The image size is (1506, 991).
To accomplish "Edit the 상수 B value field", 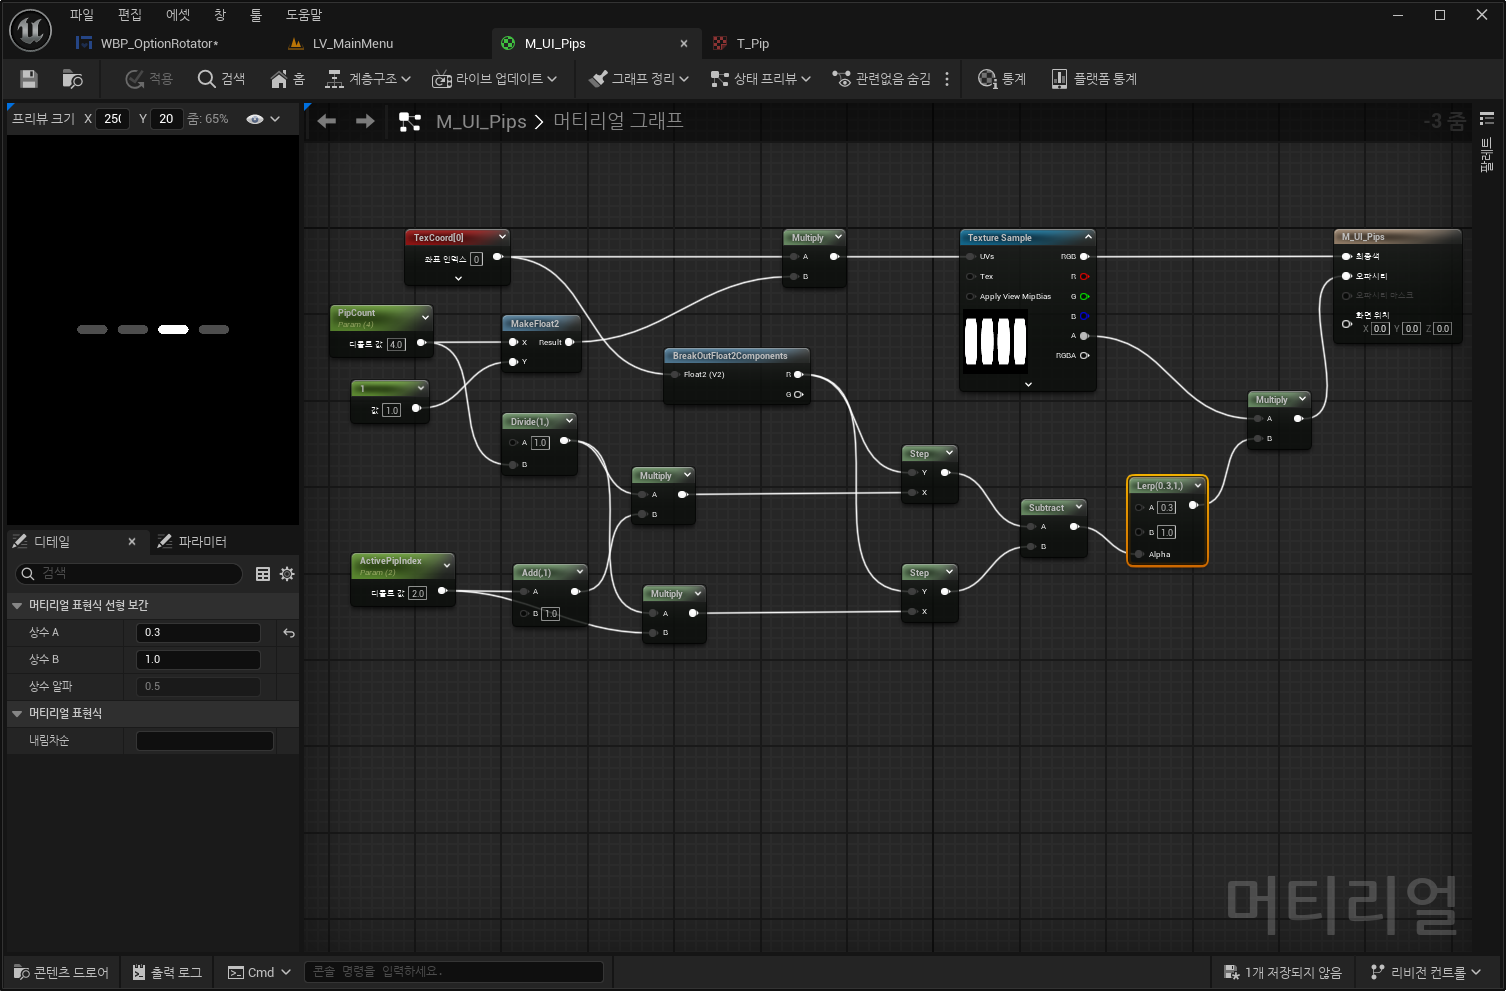I will (198, 659).
